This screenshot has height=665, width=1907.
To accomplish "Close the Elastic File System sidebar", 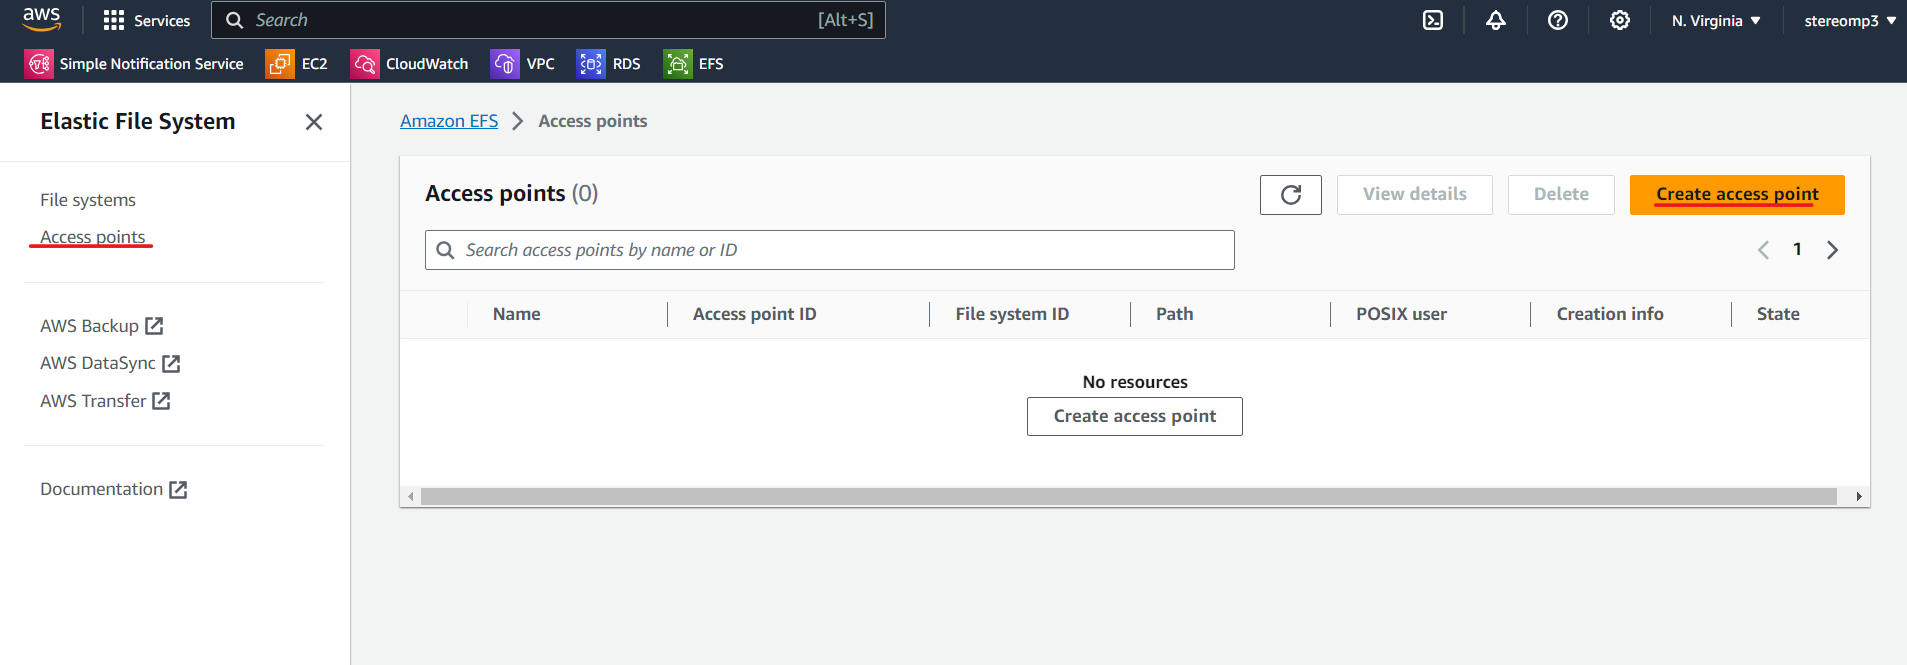I will (x=314, y=122).
